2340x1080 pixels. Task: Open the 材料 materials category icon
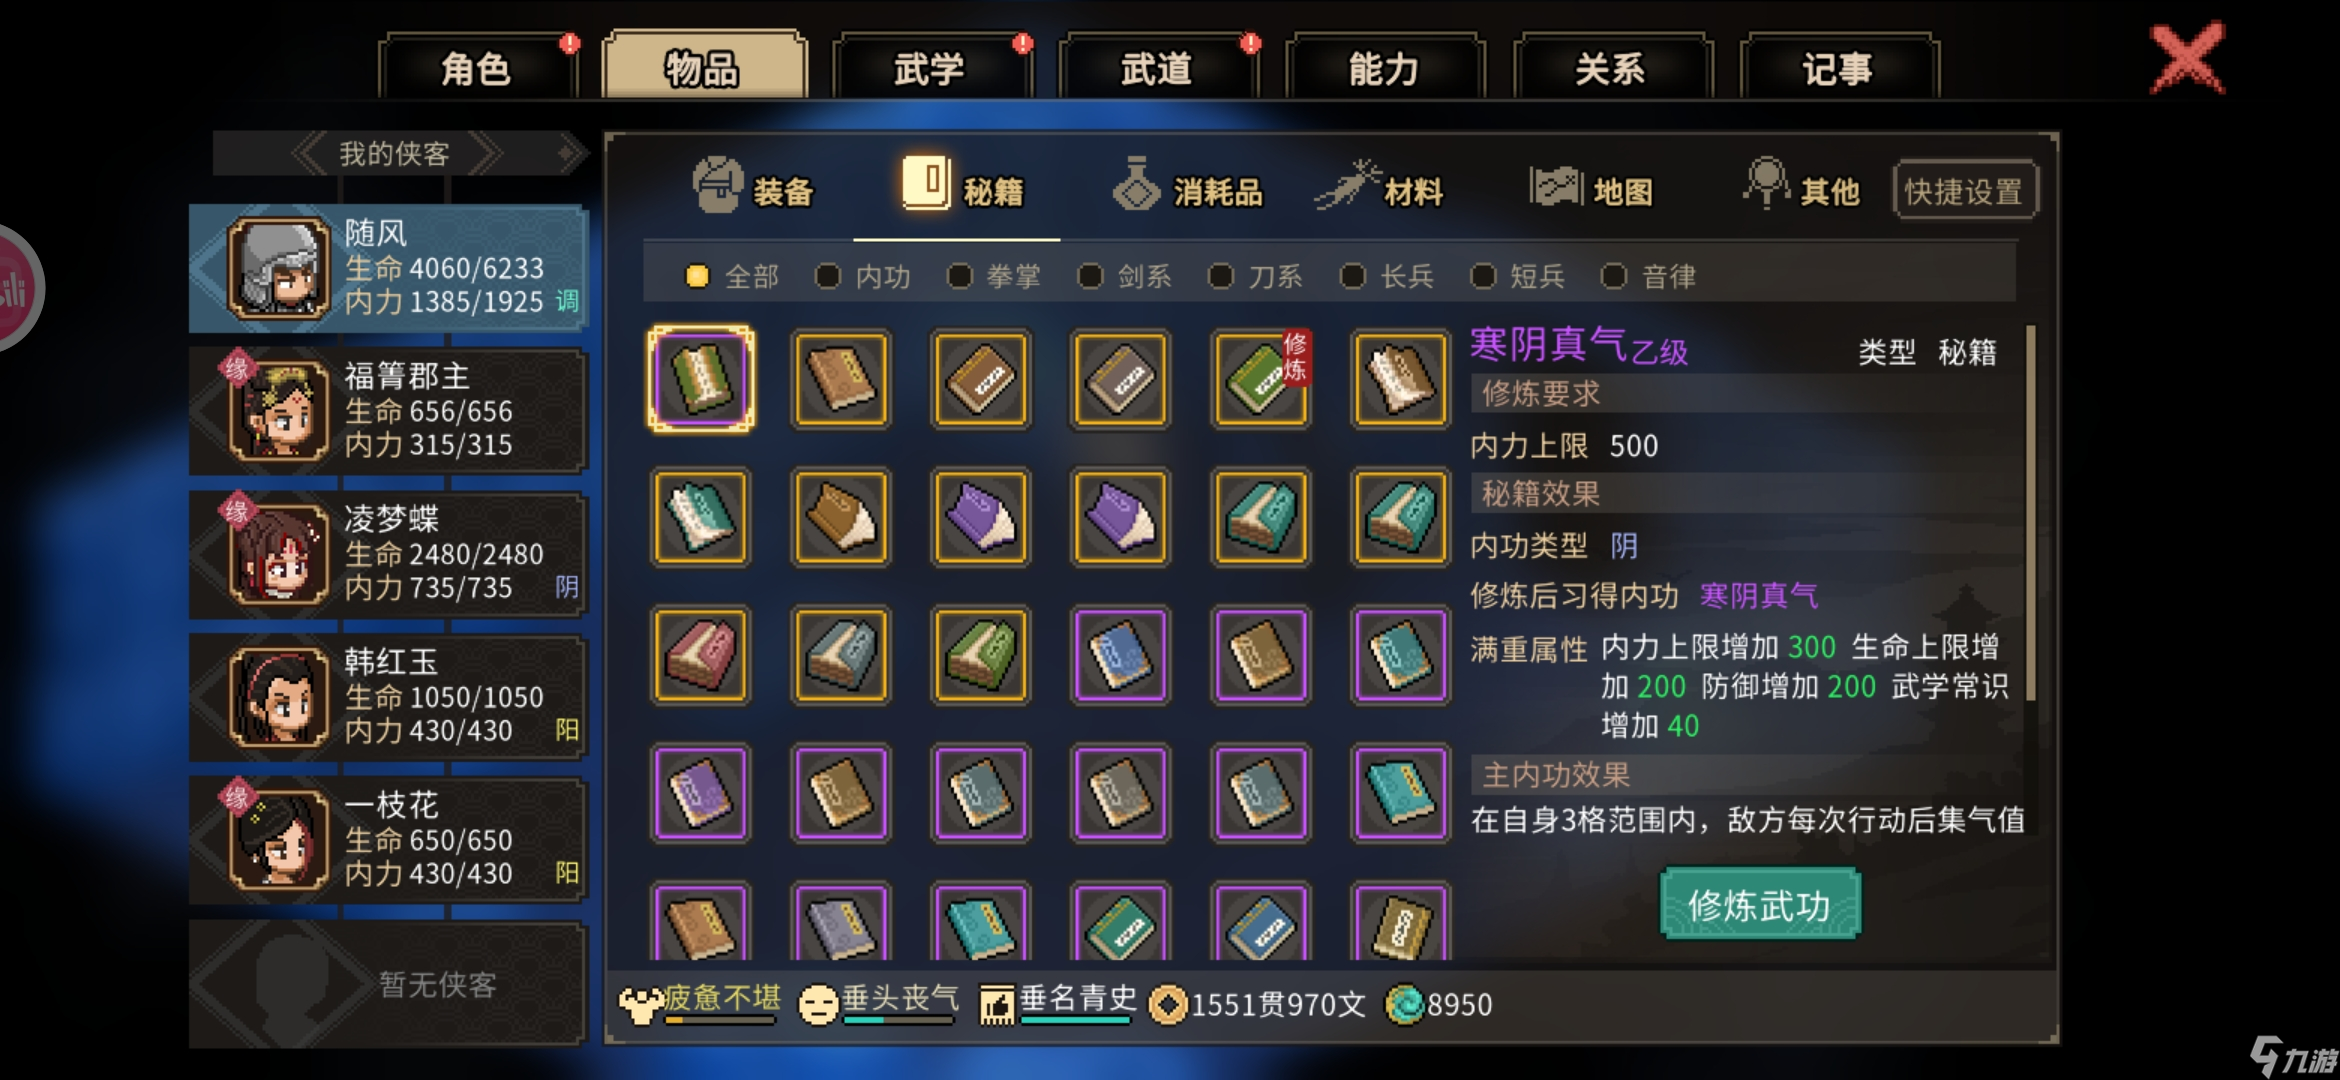[x=1347, y=185]
